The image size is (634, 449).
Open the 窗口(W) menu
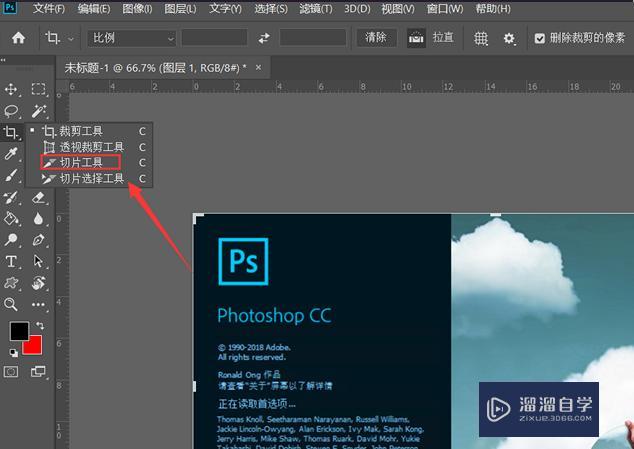click(x=445, y=8)
